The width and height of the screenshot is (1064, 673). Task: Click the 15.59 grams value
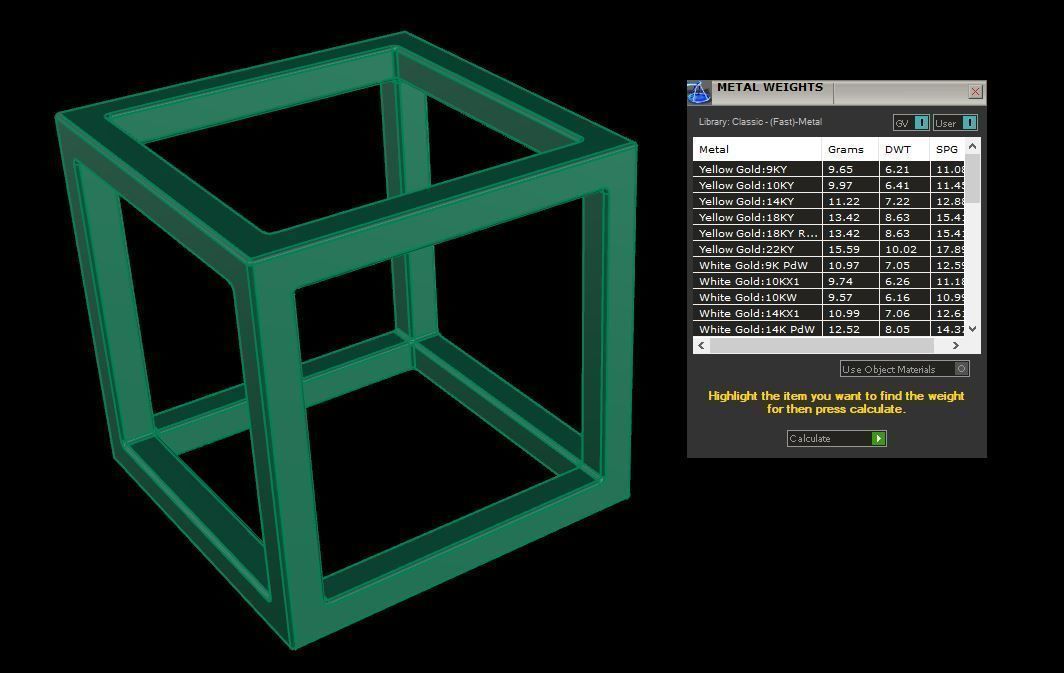(x=843, y=250)
